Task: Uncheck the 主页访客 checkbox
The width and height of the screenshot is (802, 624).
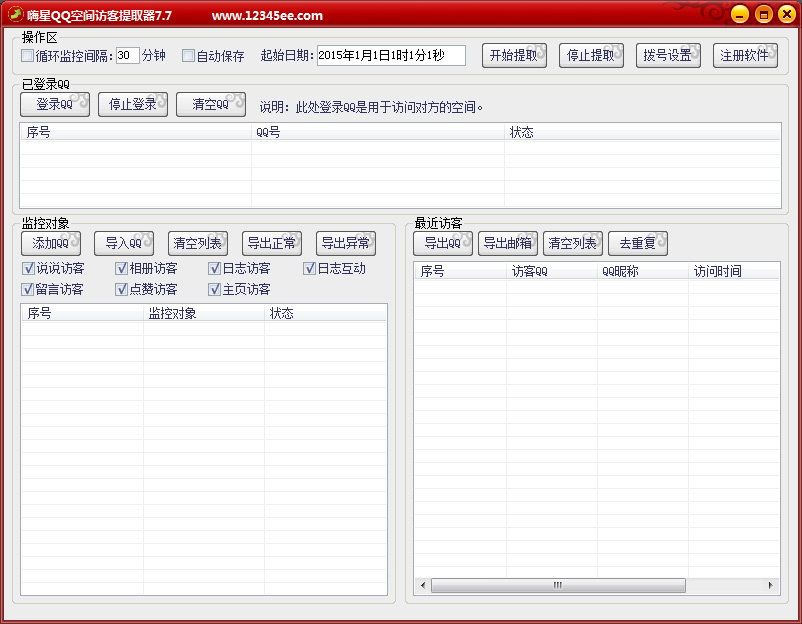Action: click(214, 289)
